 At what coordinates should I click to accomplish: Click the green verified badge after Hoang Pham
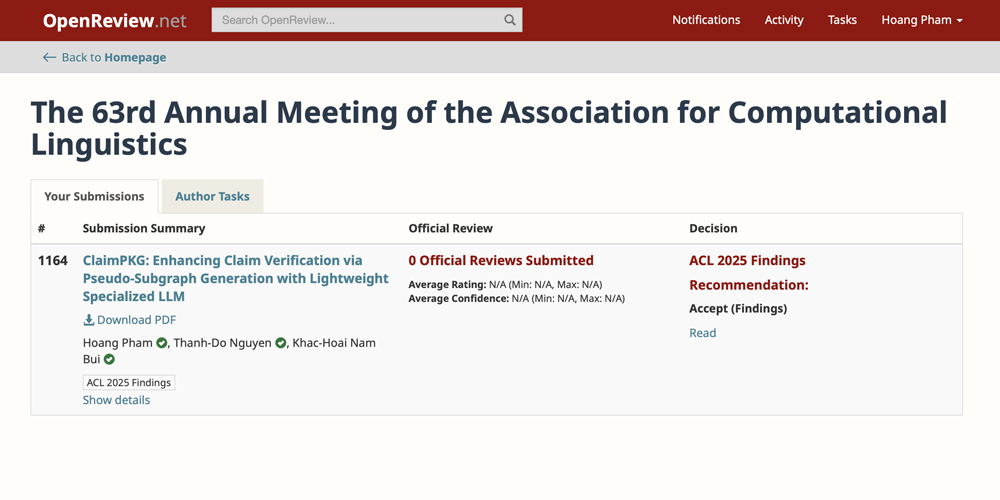(x=161, y=343)
